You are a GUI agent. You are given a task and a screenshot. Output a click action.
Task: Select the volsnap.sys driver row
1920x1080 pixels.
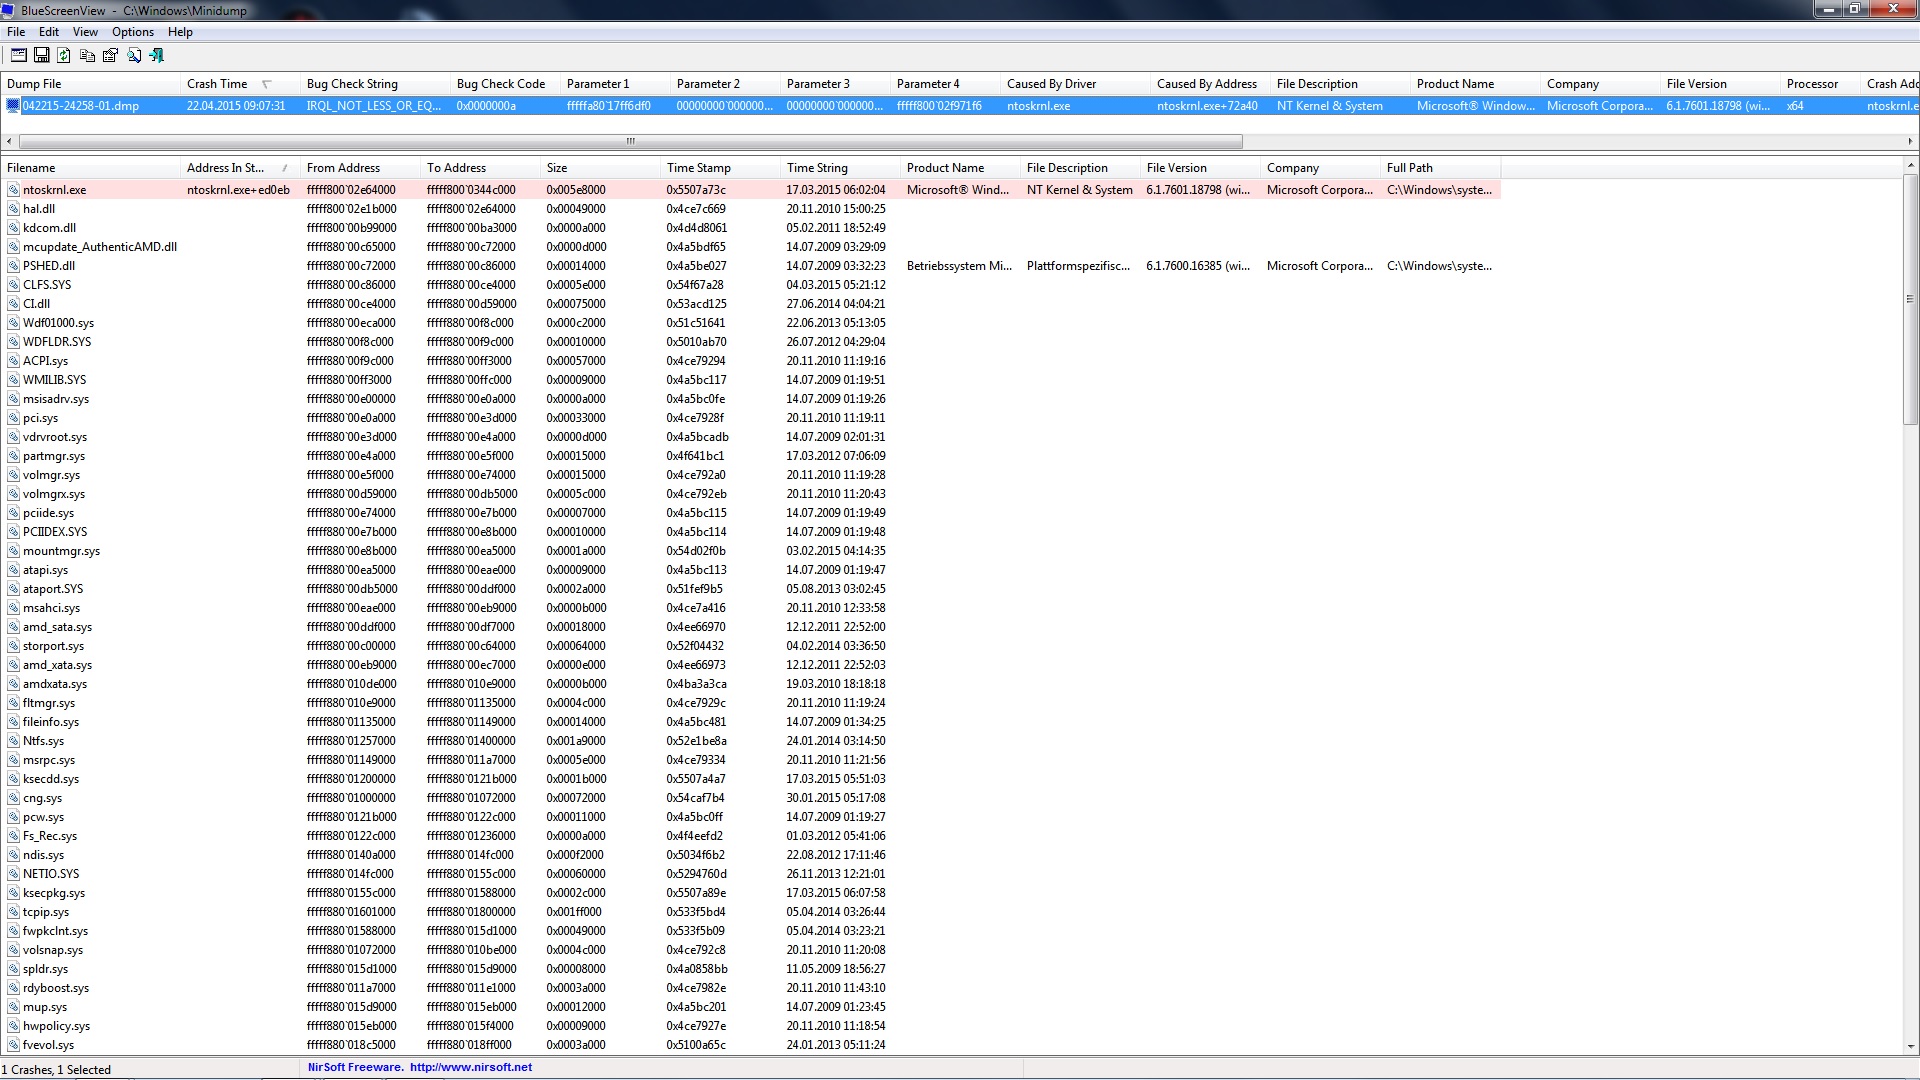click(x=750, y=949)
